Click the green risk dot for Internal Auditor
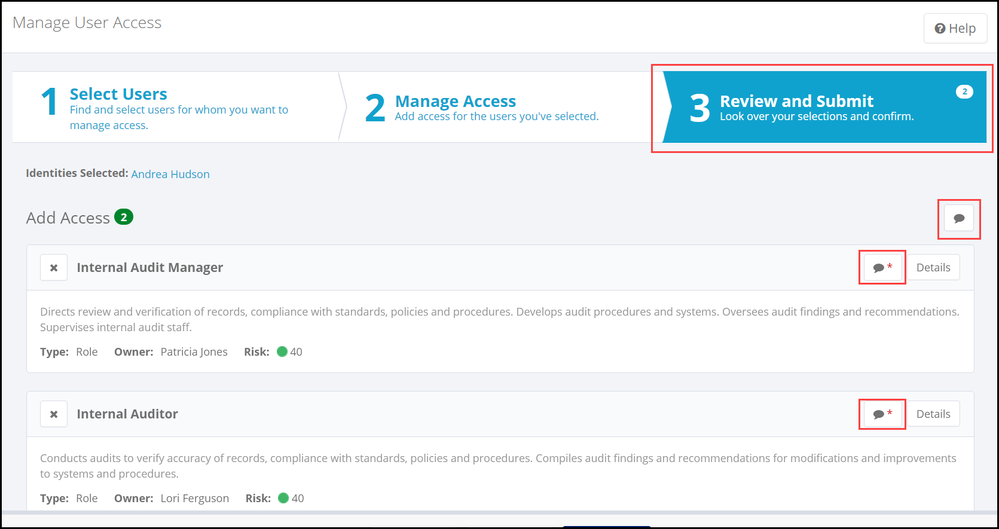Image resolution: width=999 pixels, height=529 pixels. 282,498
